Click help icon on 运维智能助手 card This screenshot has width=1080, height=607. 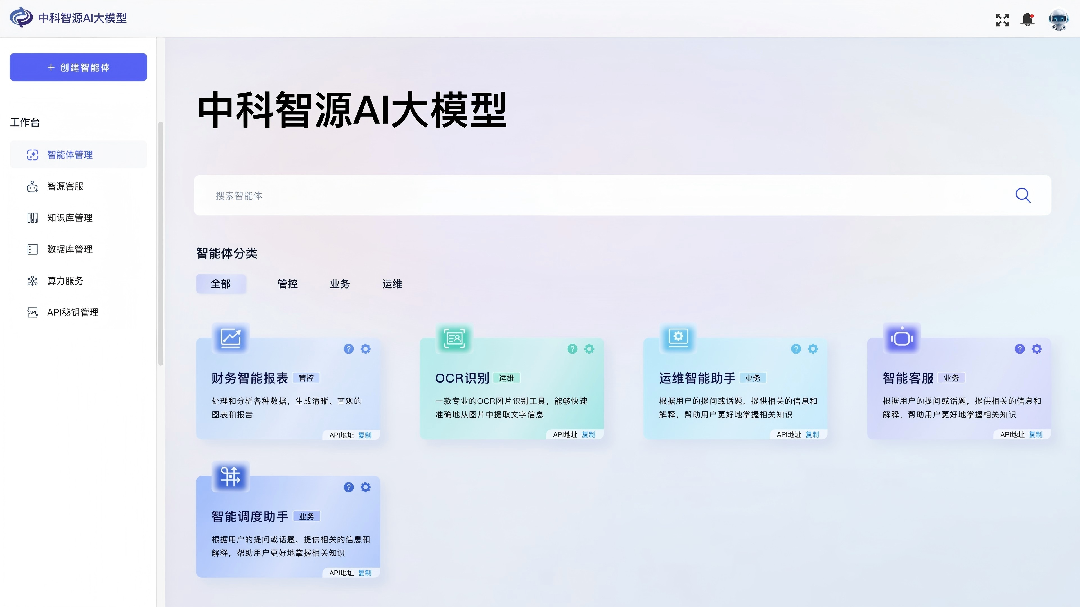coord(796,349)
